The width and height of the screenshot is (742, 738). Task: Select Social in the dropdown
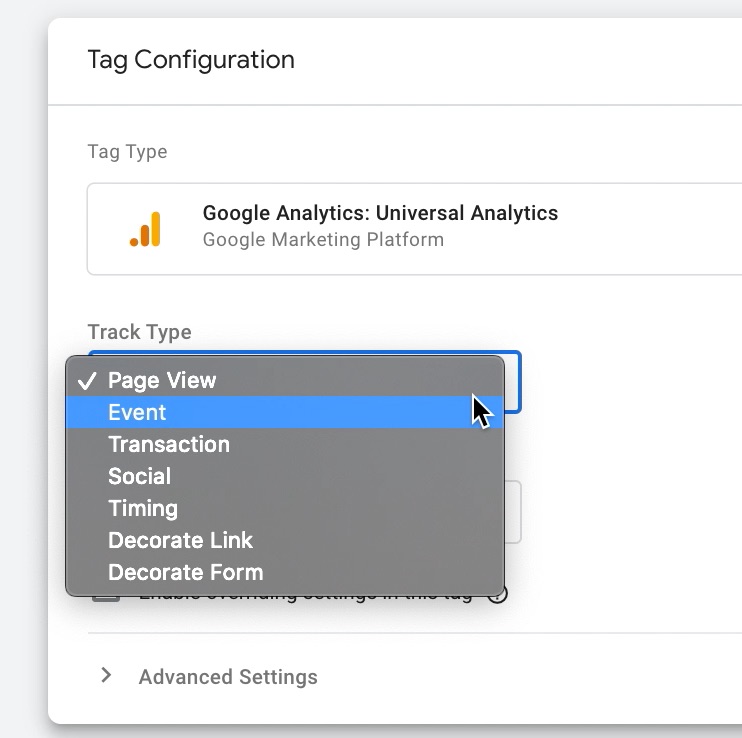point(284,476)
